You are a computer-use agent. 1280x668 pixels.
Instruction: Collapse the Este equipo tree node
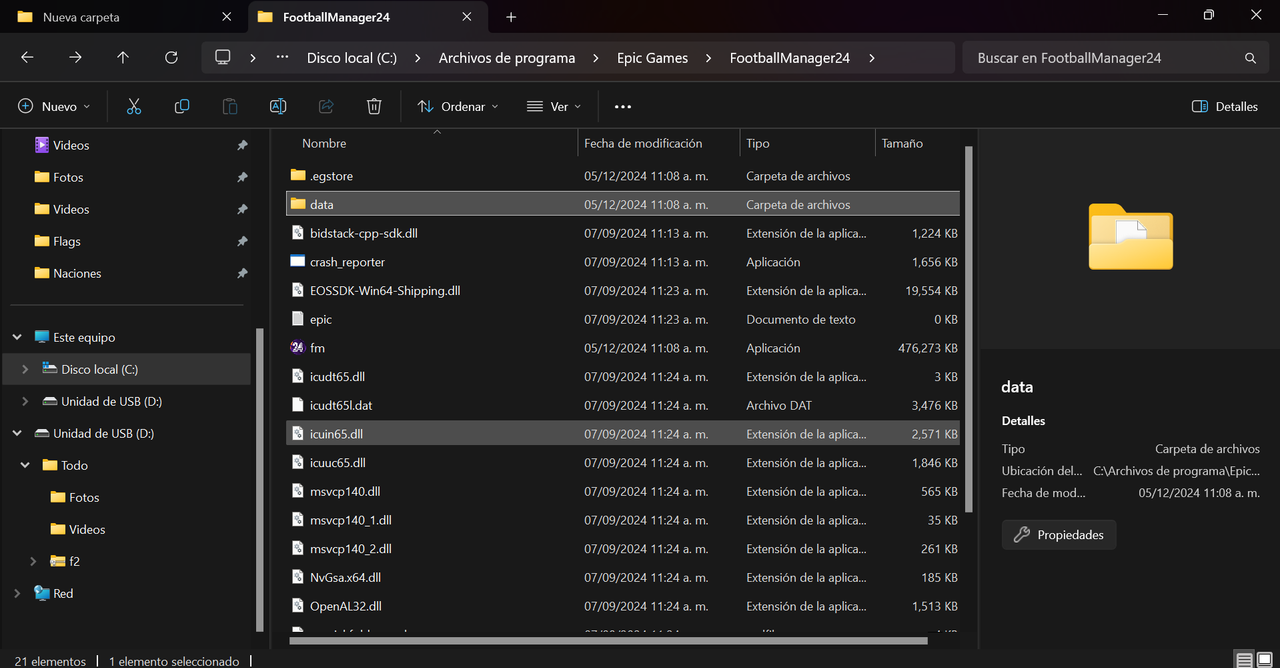[x=17, y=337]
